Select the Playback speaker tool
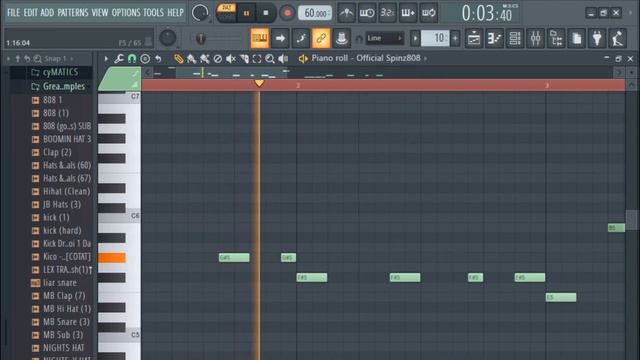Image resolution: width=640 pixels, height=360 pixels. [283, 59]
